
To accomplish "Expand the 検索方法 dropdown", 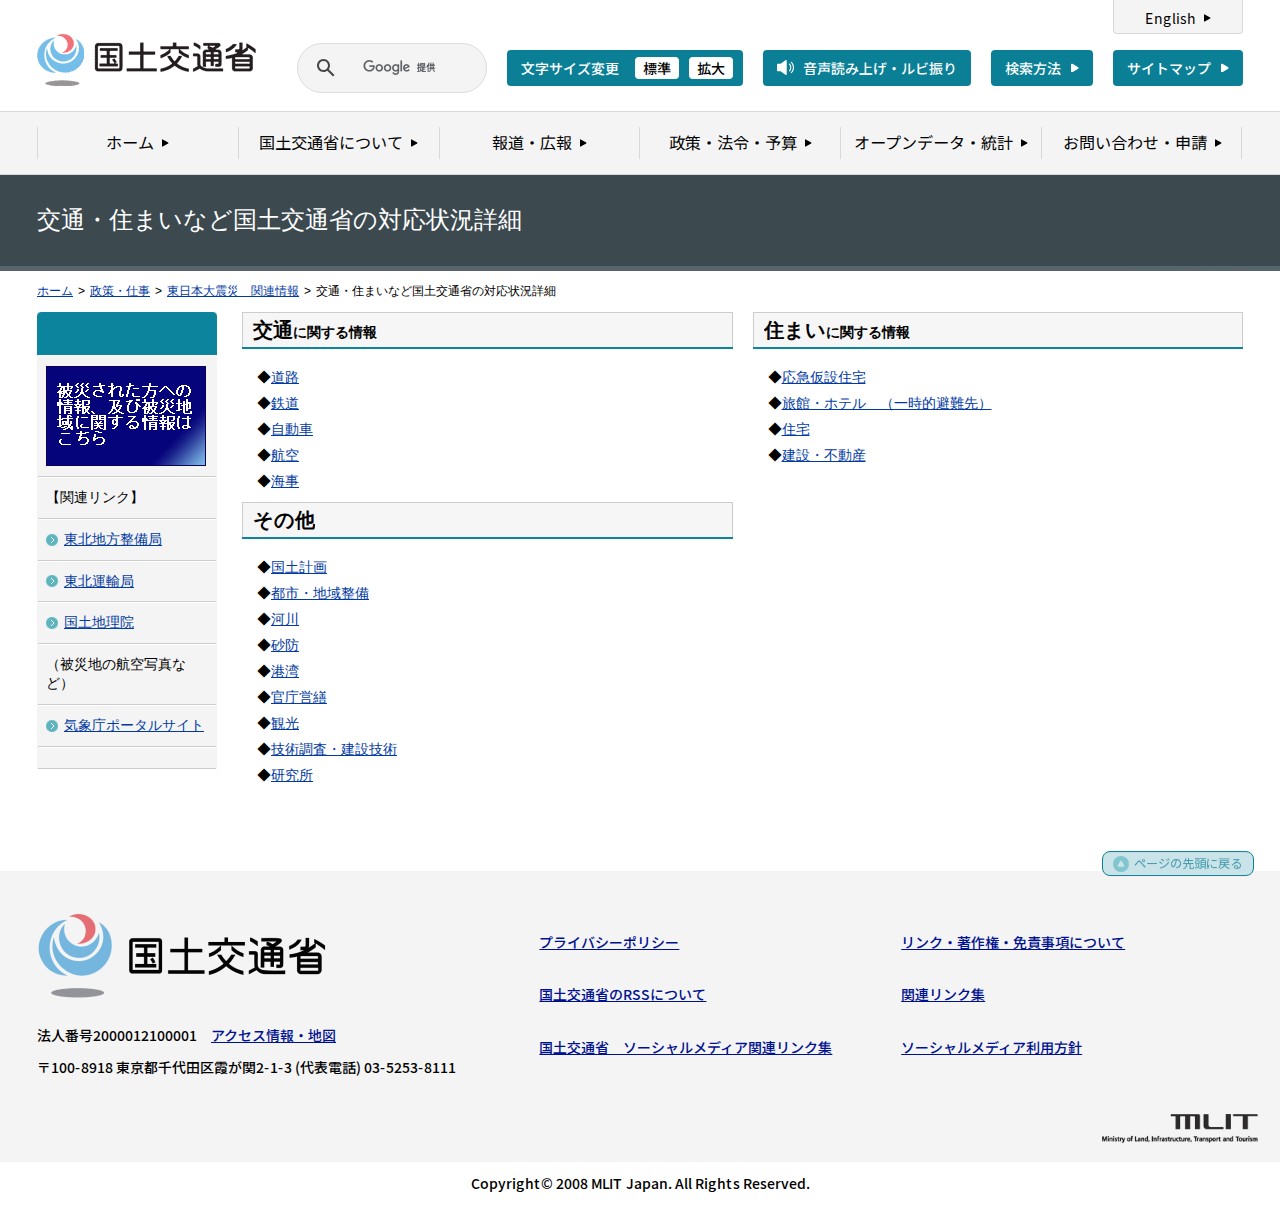I will point(1041,68).
